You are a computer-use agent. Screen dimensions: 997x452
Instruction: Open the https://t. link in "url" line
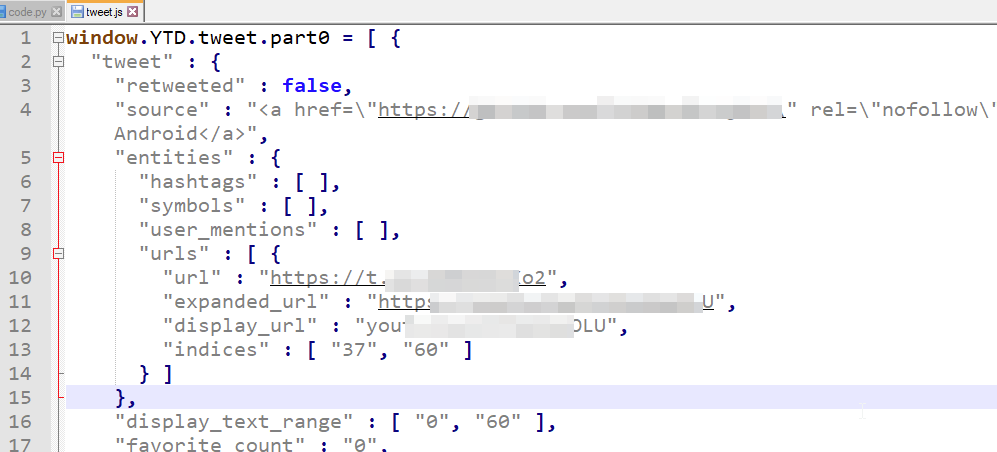click(x=408, y=278)
